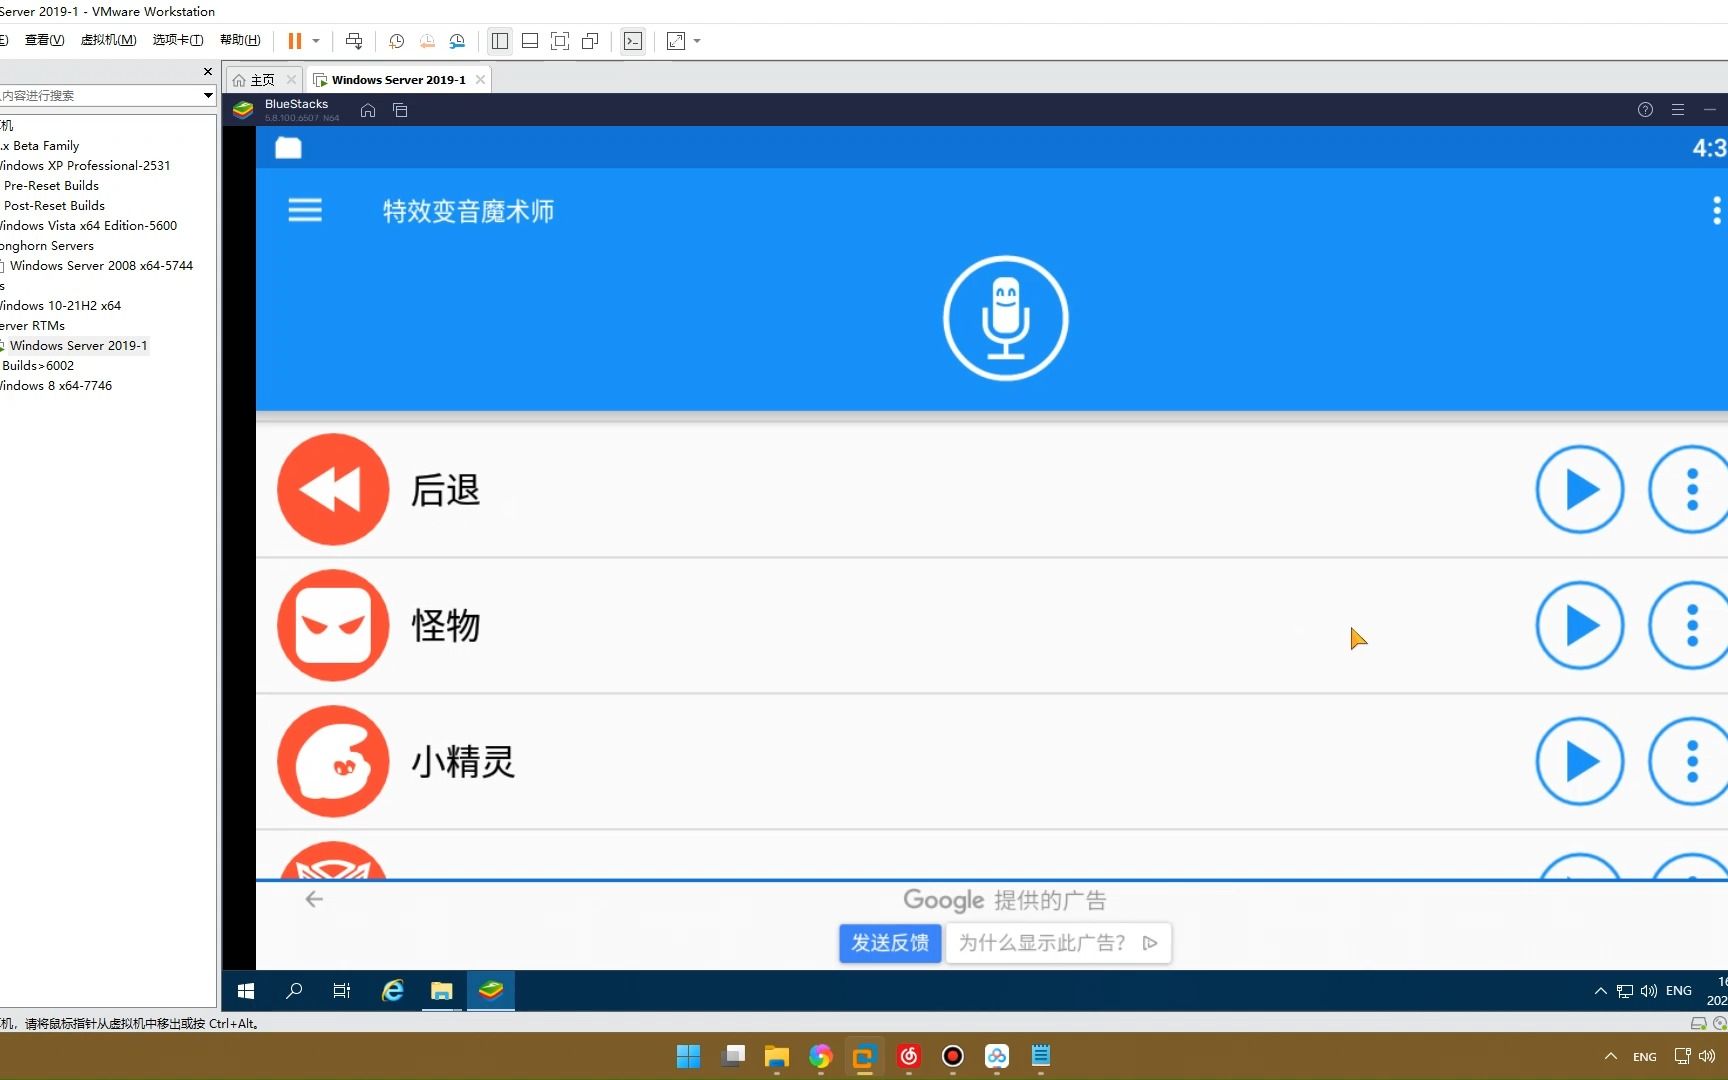Toggle VMware console view icon
Screen dimensions: 1728x1080
click(x=633, y=41)
